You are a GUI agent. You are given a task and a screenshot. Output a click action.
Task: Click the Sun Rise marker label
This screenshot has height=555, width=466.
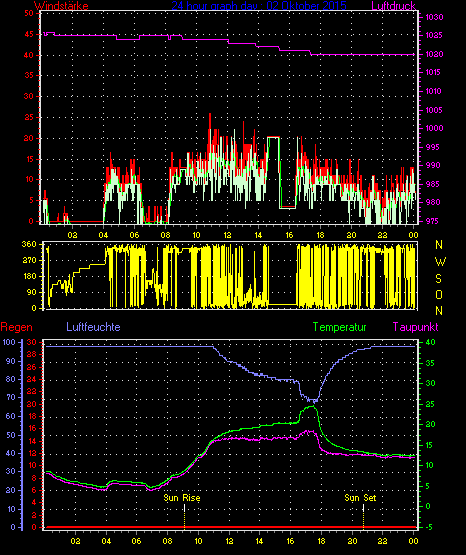click(x=182, y=498)
